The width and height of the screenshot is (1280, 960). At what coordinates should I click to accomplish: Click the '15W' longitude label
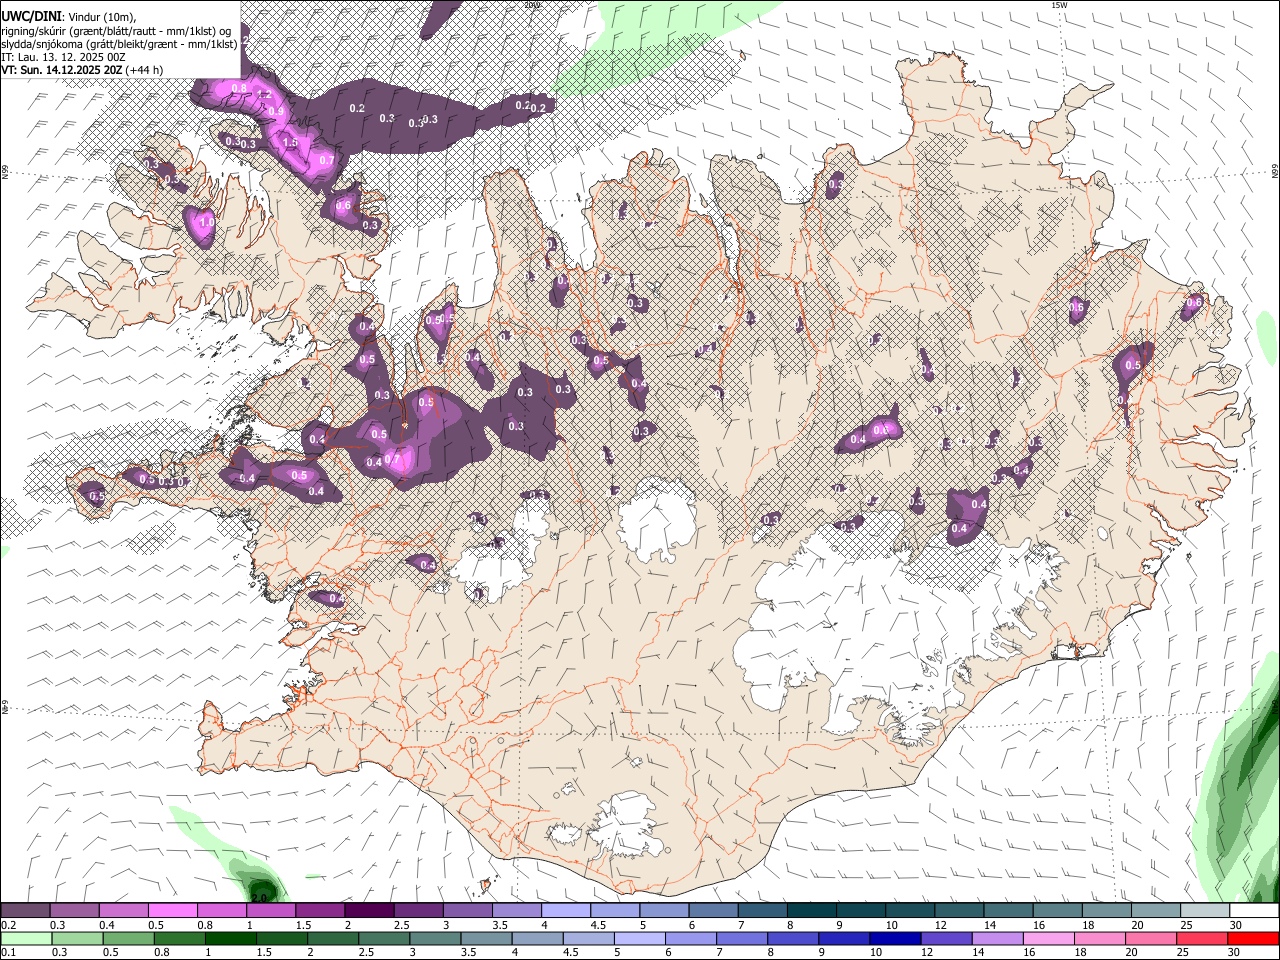(x=1059, y=5)
